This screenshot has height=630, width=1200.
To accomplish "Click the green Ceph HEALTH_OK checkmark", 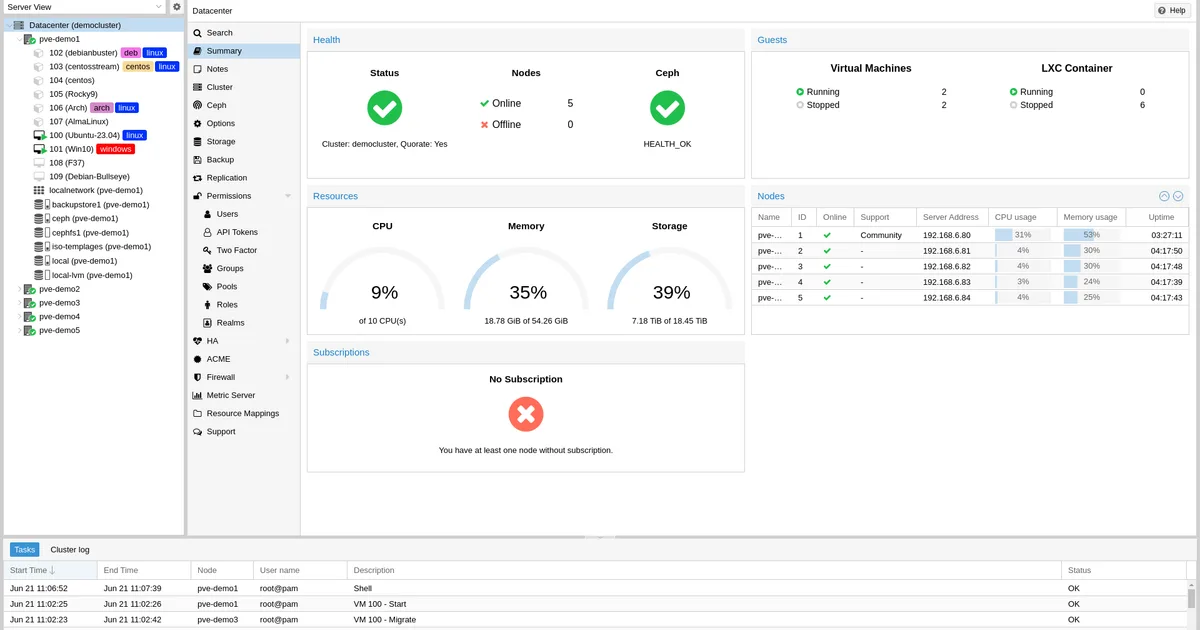I will [667, 108].
